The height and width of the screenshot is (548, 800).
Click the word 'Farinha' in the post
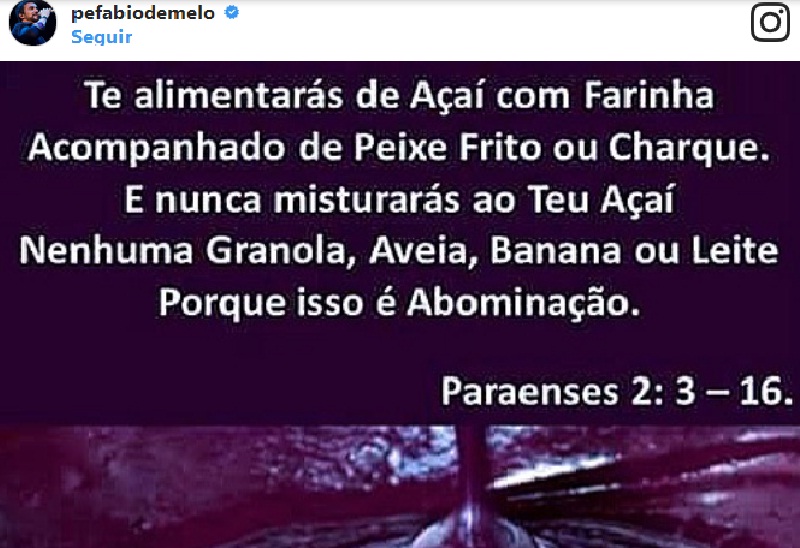(x=648, y=95)
